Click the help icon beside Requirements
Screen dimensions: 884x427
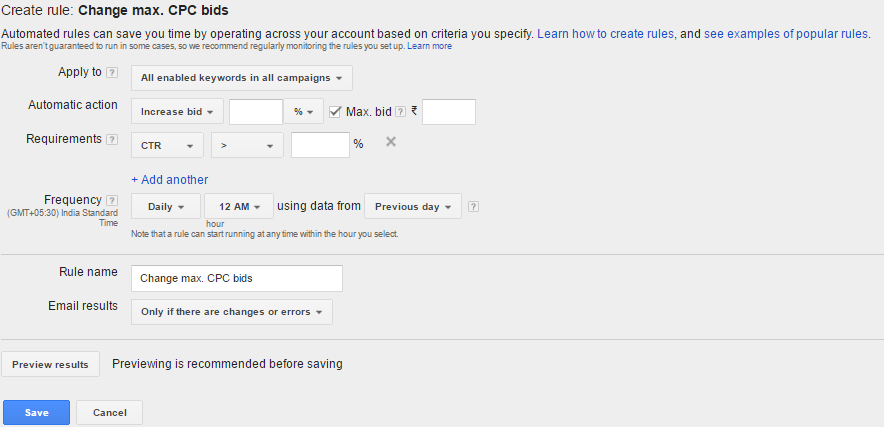coord(112,139)
